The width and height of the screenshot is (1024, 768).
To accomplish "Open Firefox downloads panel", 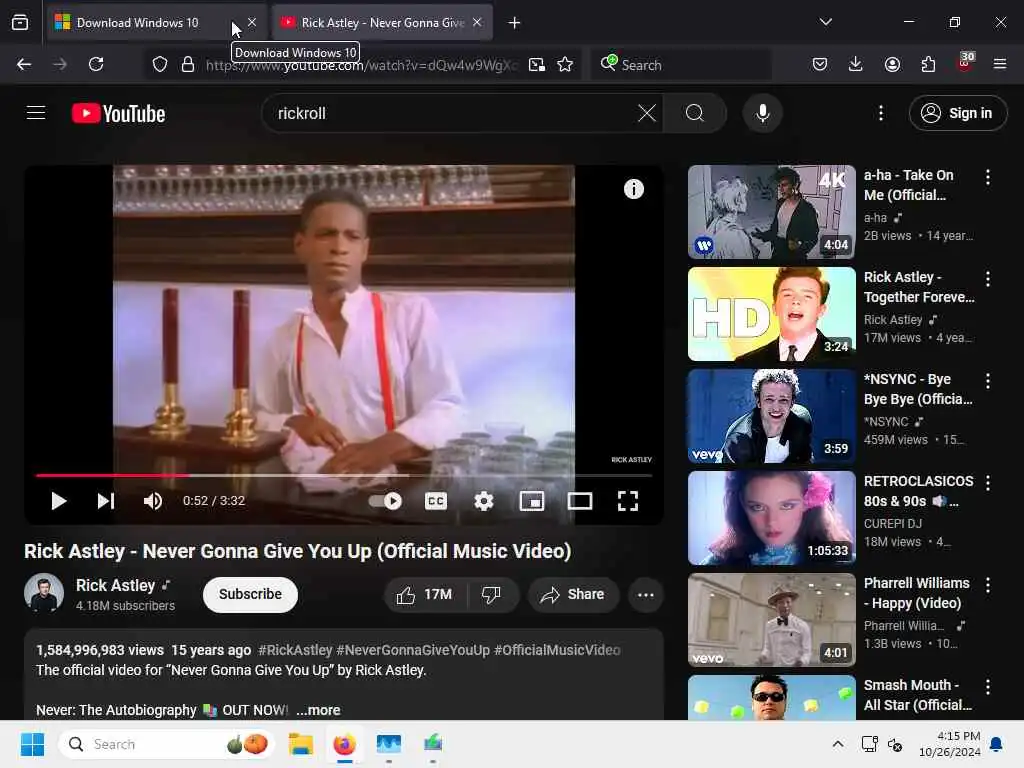I will point(856,64).
